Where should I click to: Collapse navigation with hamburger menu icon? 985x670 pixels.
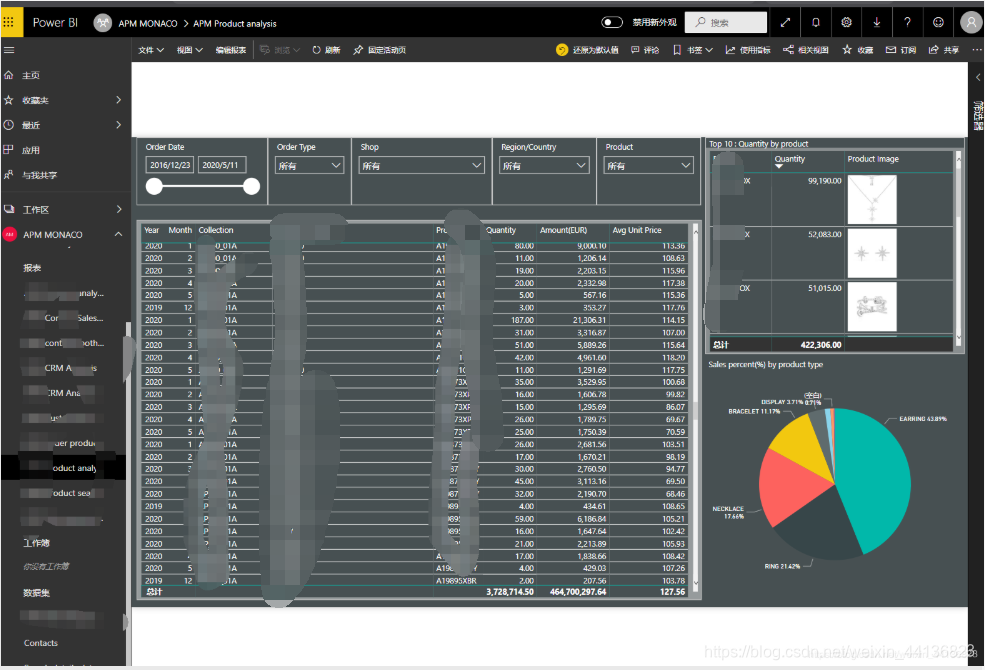point(9,50)
